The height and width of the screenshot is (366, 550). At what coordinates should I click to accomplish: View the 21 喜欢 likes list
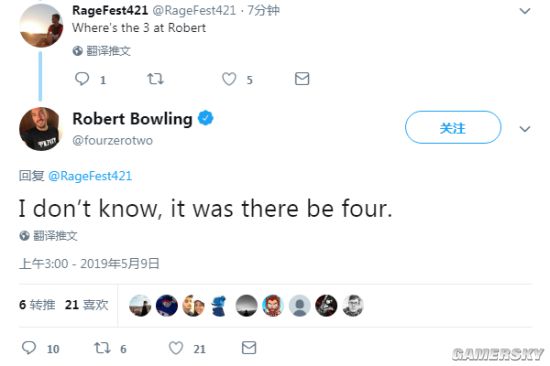[x=87, y=305]
